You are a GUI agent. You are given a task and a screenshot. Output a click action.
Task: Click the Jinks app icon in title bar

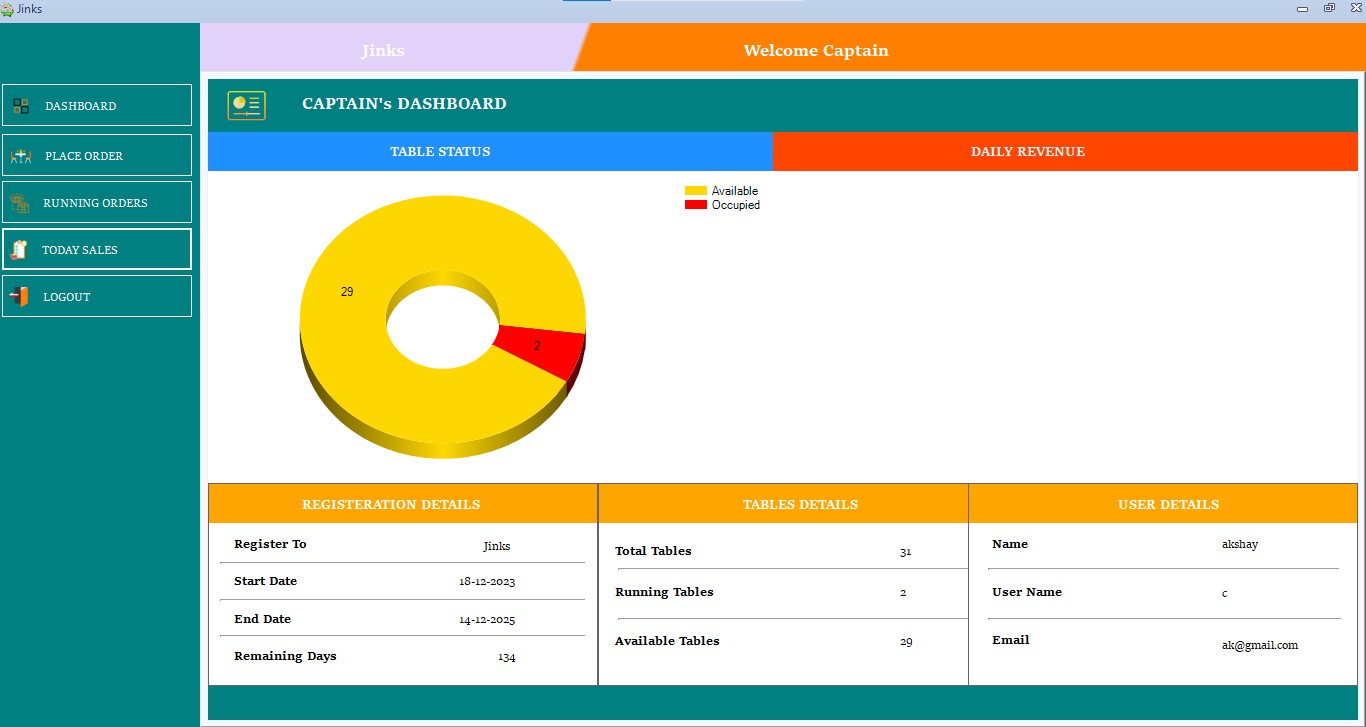pos(8,9)
